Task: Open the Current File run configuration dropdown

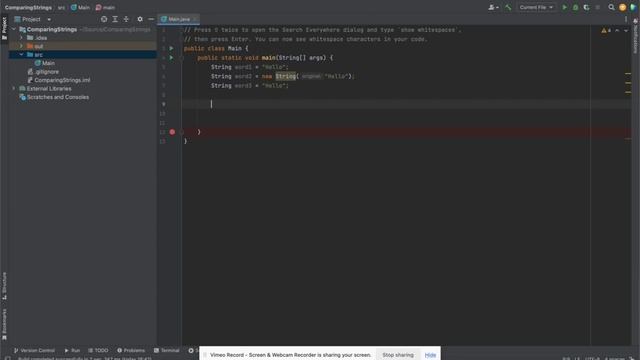Action: point(536,7)
